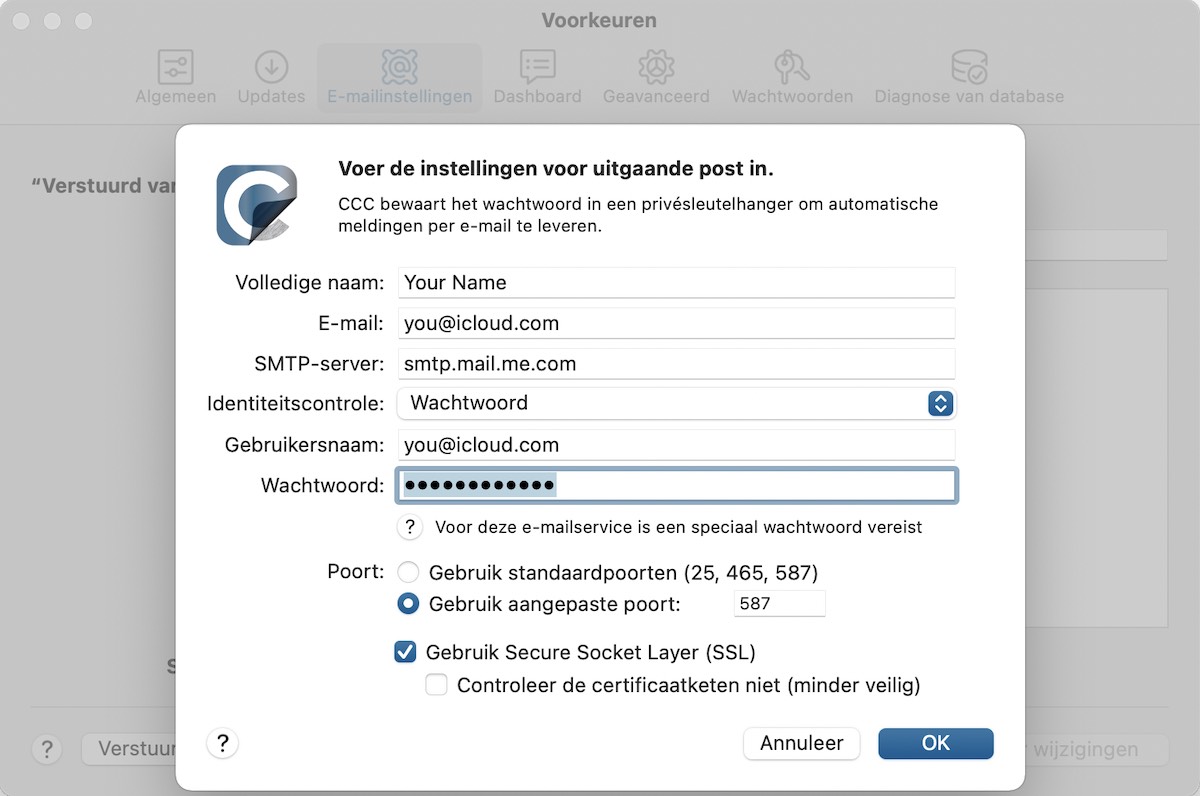The image size is (1200, 796).
Task: Select Gebruik aangepaste poort radio button
Action: (408, 604)
